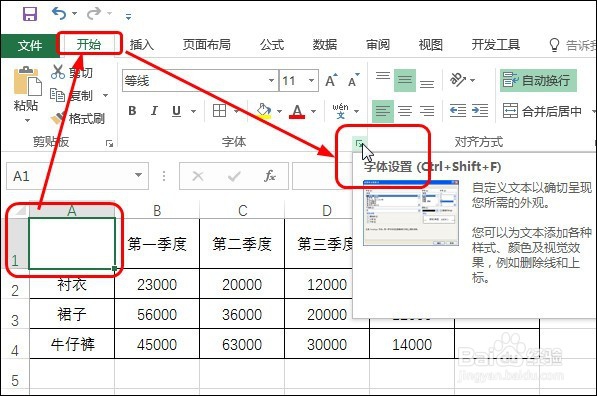Open the 开发工具 ribbon tab
The image size is (597, 396).
coord(496,45)
